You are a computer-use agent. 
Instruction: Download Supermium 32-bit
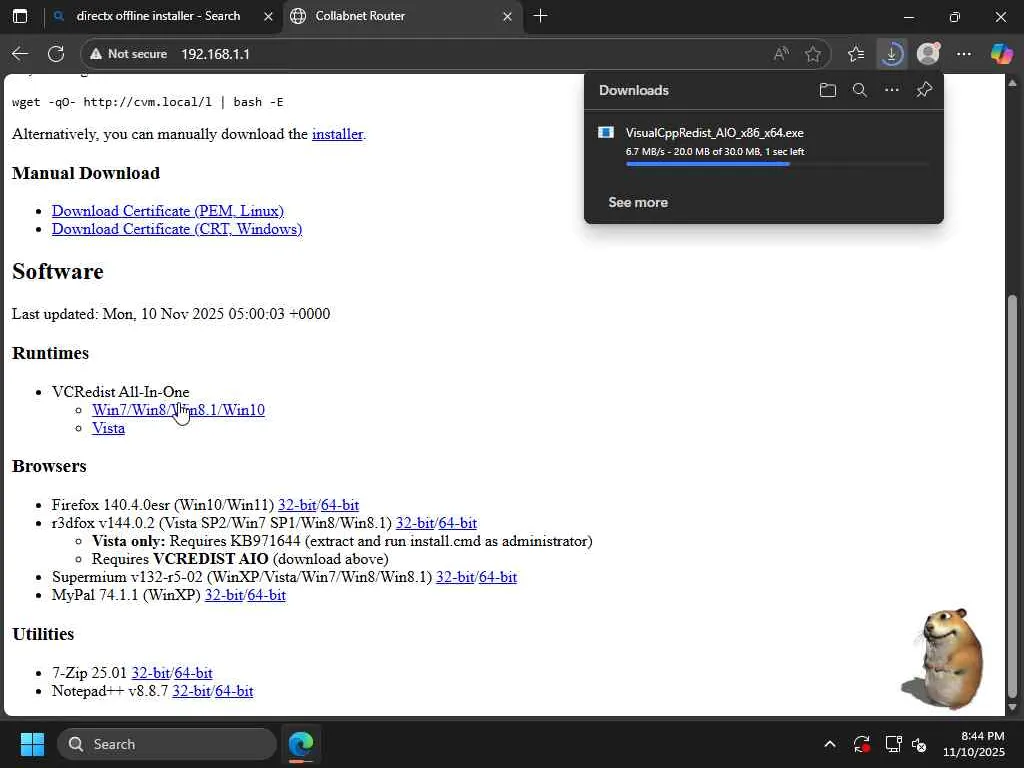pyautogui.click(x=455, y=577)
